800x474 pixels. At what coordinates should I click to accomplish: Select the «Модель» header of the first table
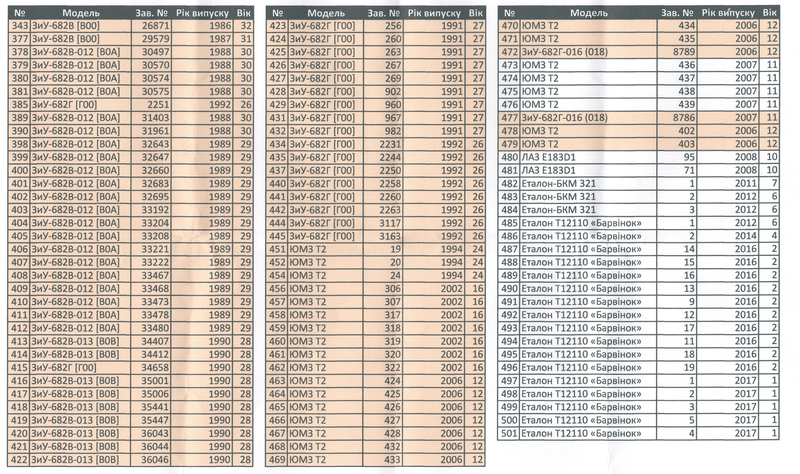click(81, 13)
